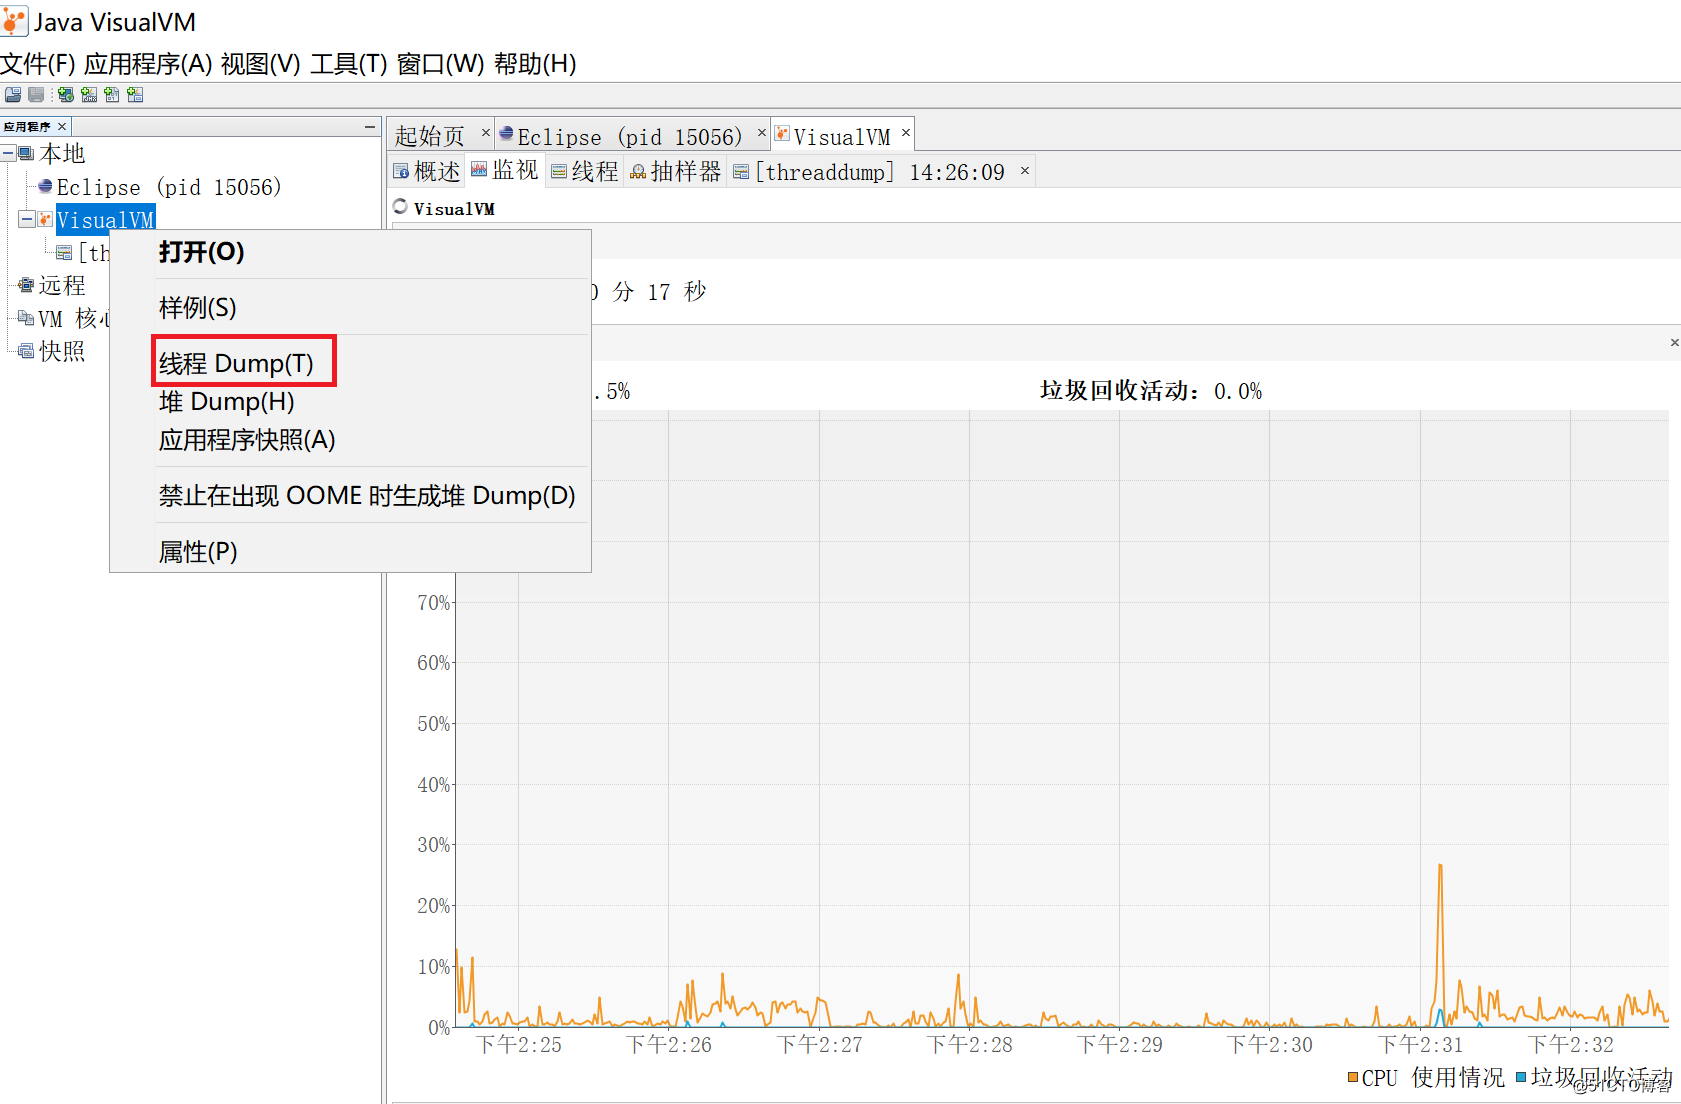Click the Add JMX Connection toolbar icon
The height and width of the screenshot is (1104, 1681).
(x=89, y=95)
